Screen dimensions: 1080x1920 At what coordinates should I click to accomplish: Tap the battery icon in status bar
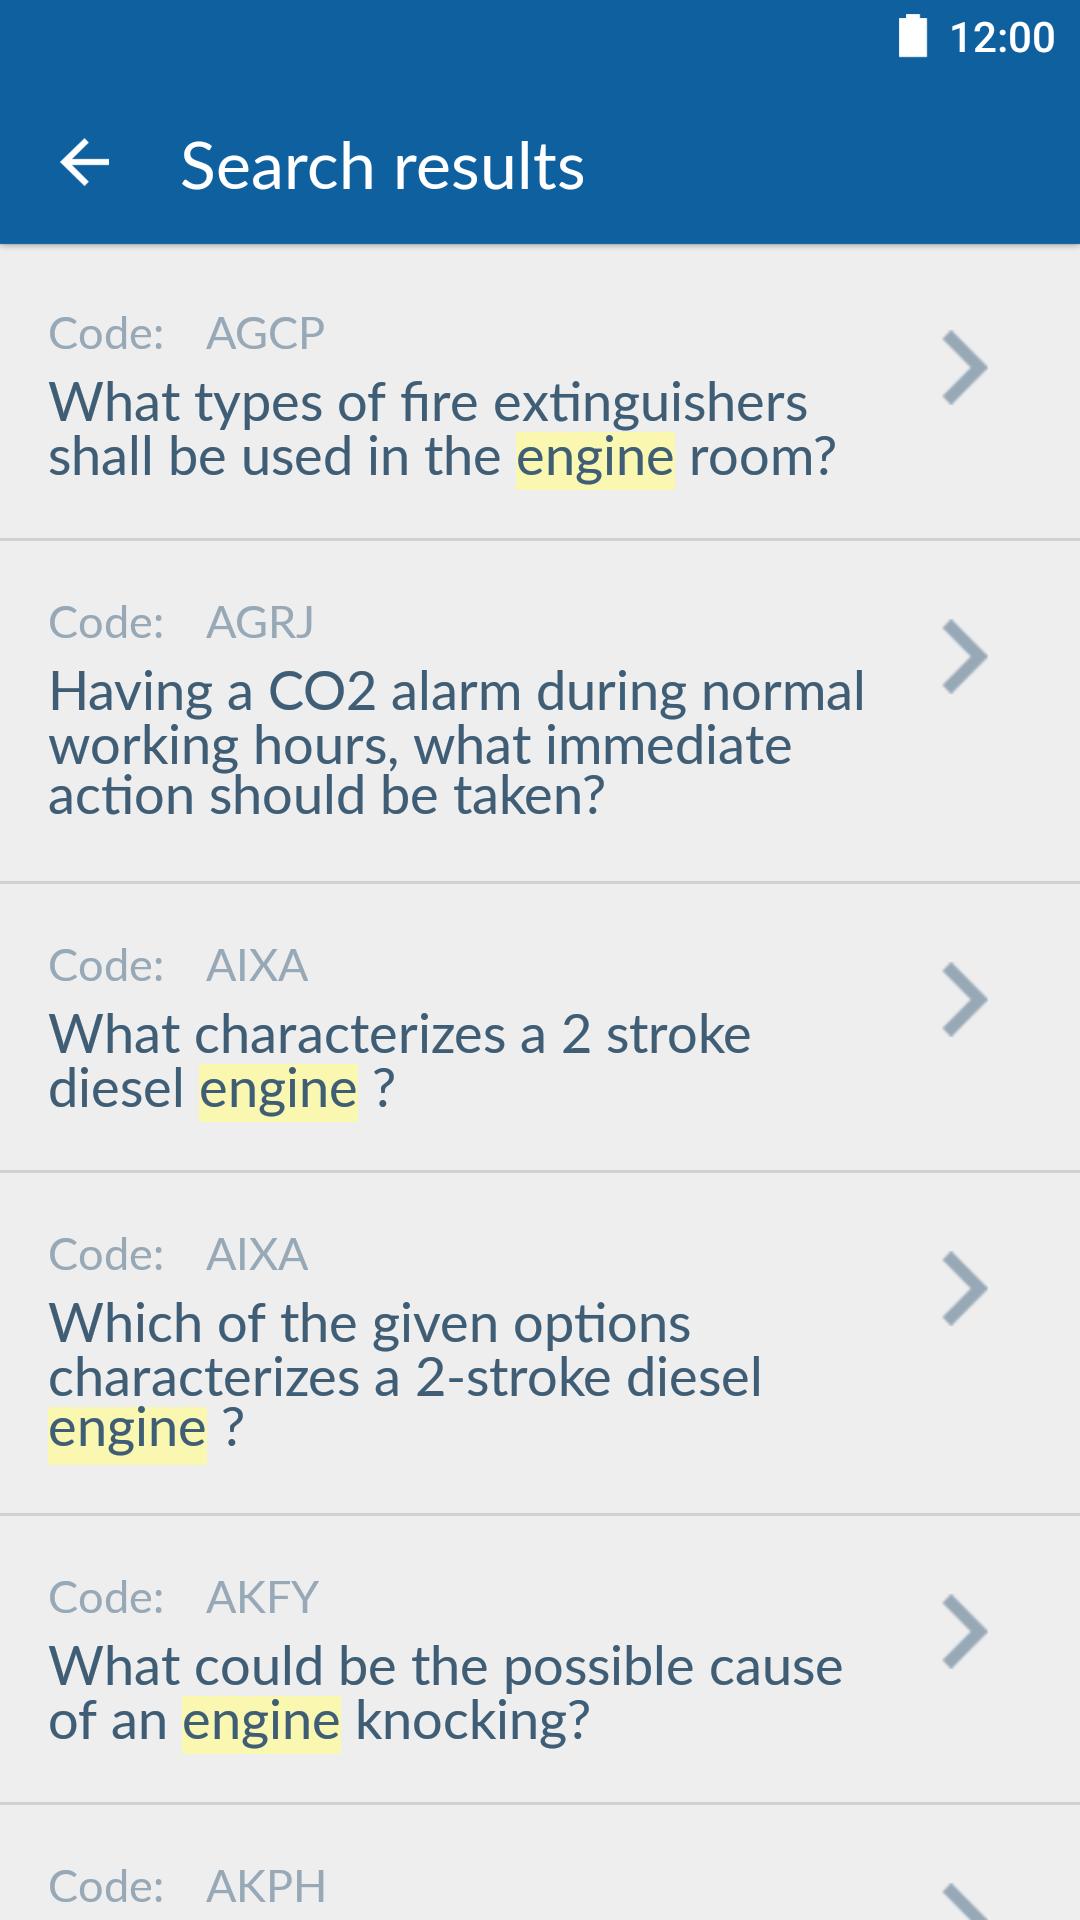(x=912, y=37)
